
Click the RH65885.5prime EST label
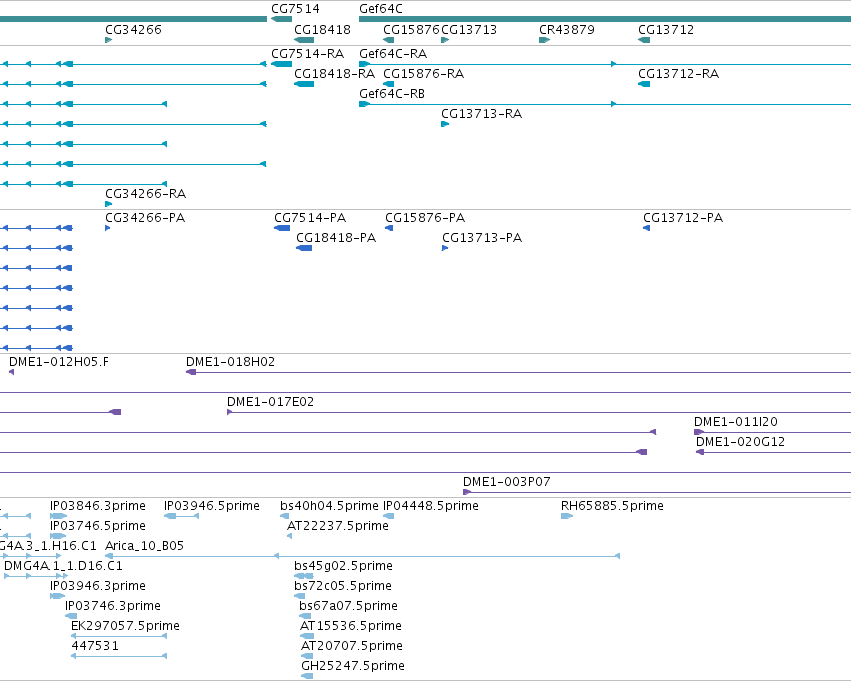(x=612, y=506)
